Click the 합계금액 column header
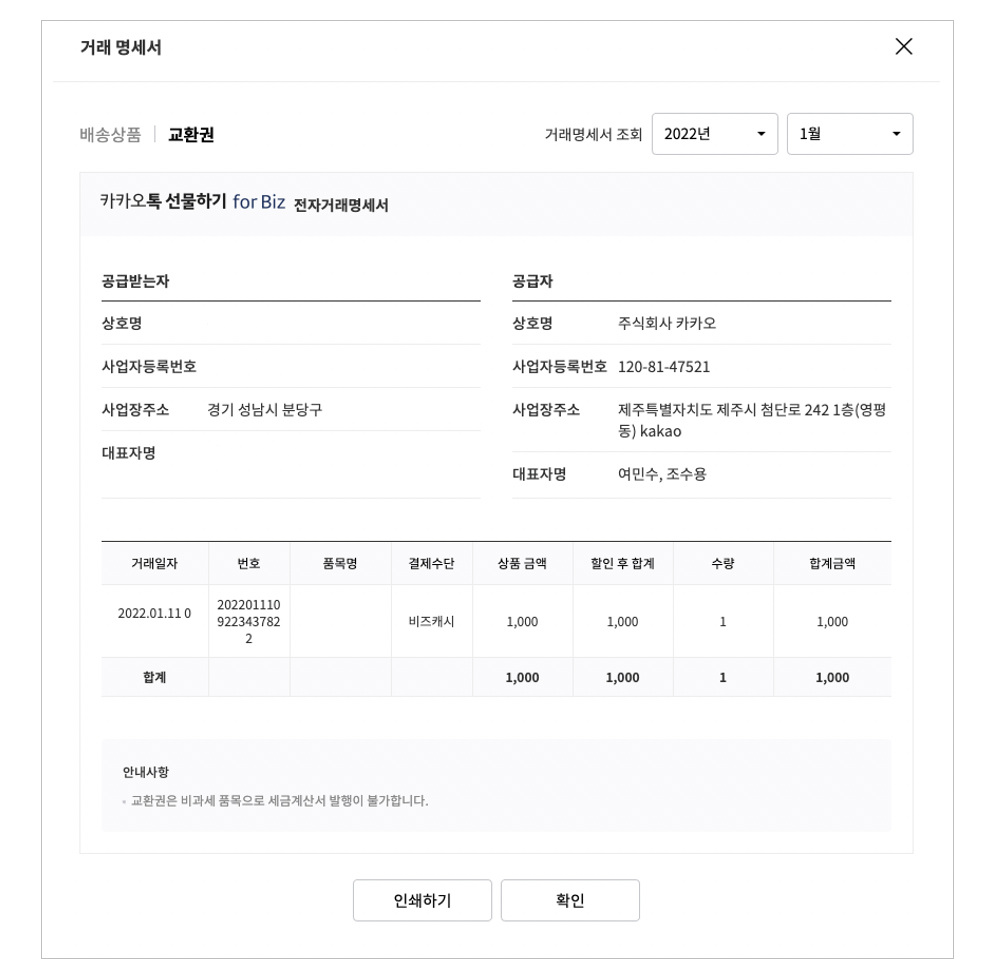This screenshot has height=969, width=981. point(832,564)
